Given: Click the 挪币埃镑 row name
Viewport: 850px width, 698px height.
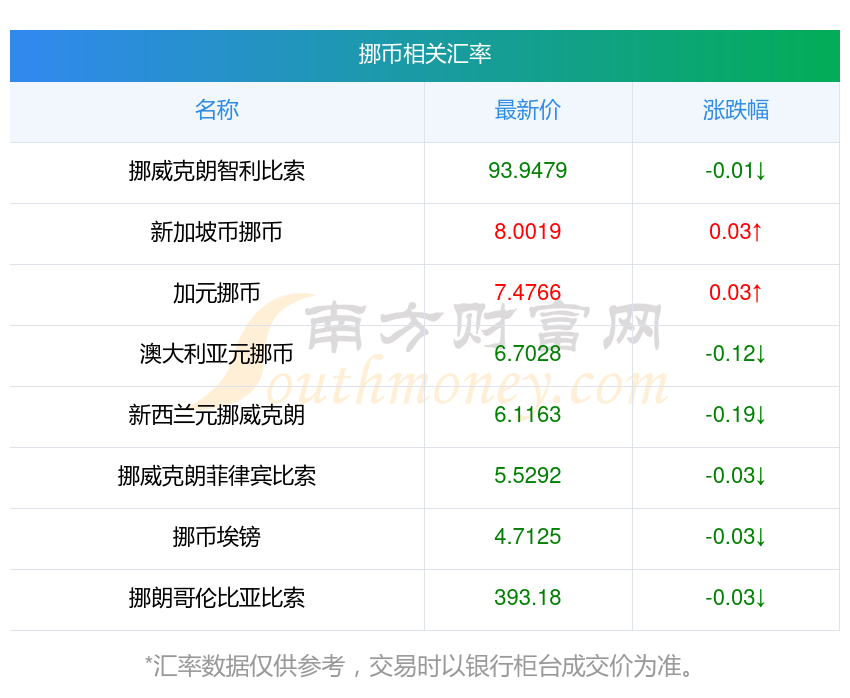Looking at the screenshot, I should tap(217, 537).
